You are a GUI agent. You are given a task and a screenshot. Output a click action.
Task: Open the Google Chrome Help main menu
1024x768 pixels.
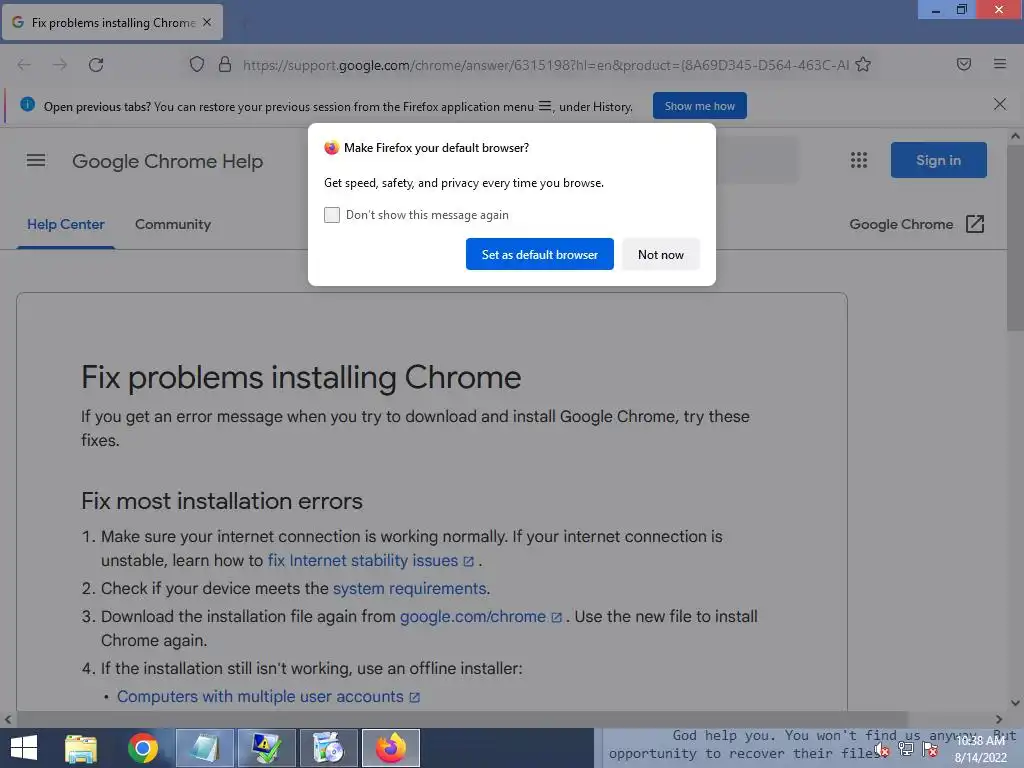(x=36, y=160)
